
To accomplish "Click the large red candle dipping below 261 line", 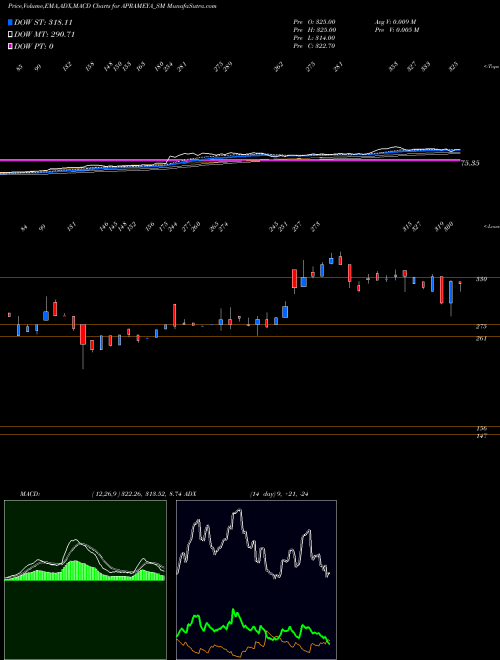I will [x=83, y=335].
